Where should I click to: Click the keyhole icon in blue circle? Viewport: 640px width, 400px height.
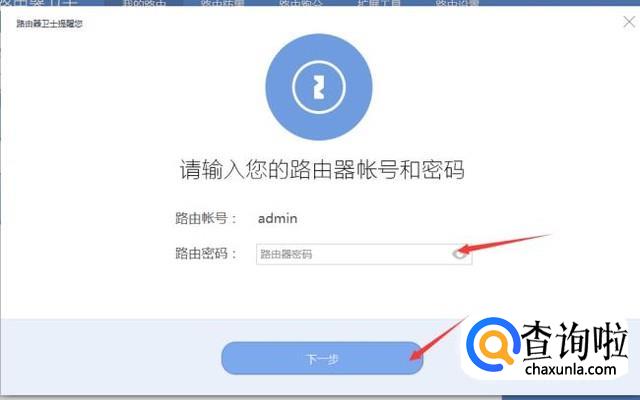(319, 87)
